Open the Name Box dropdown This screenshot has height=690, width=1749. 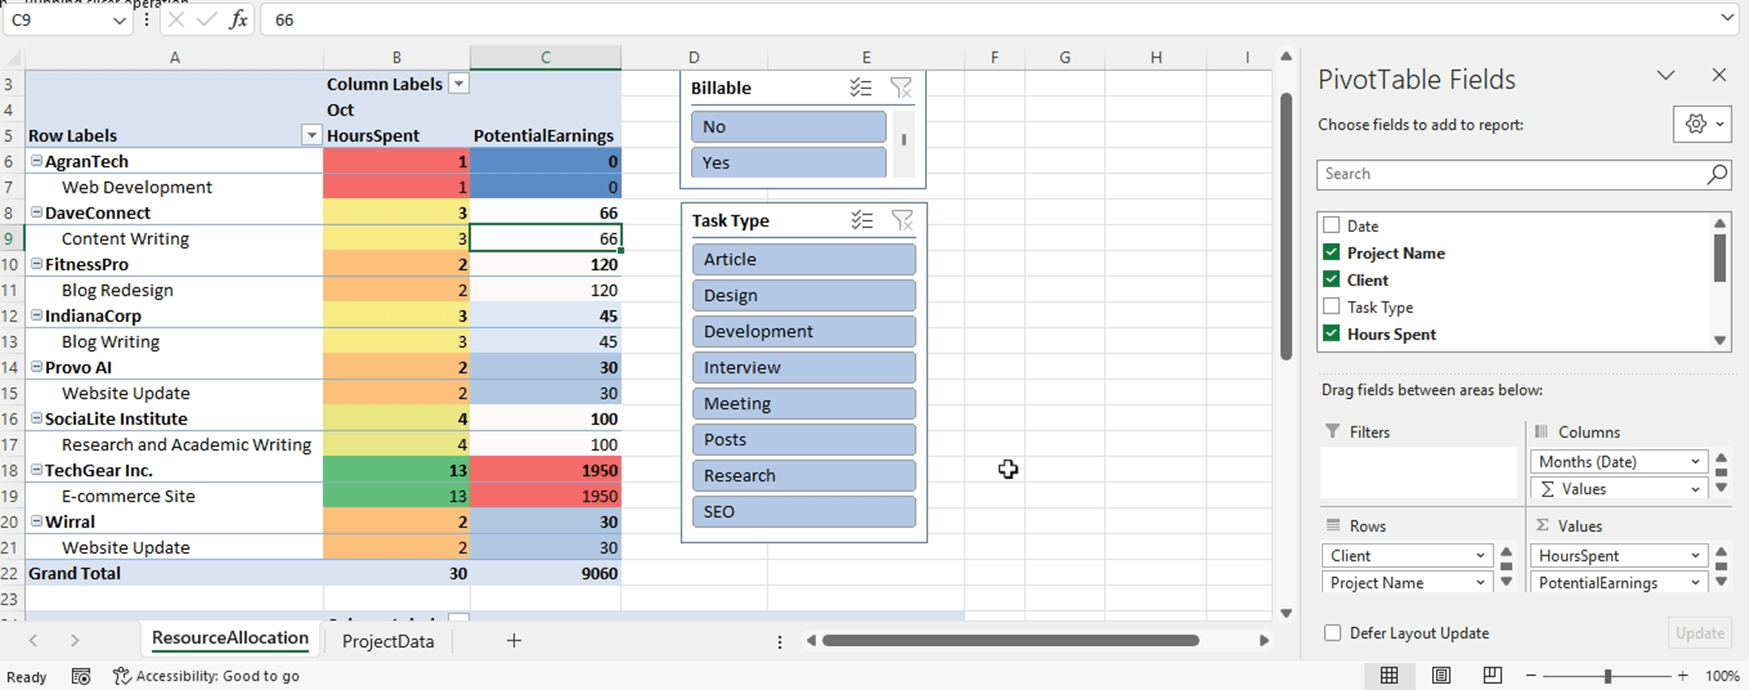point(120,20)
